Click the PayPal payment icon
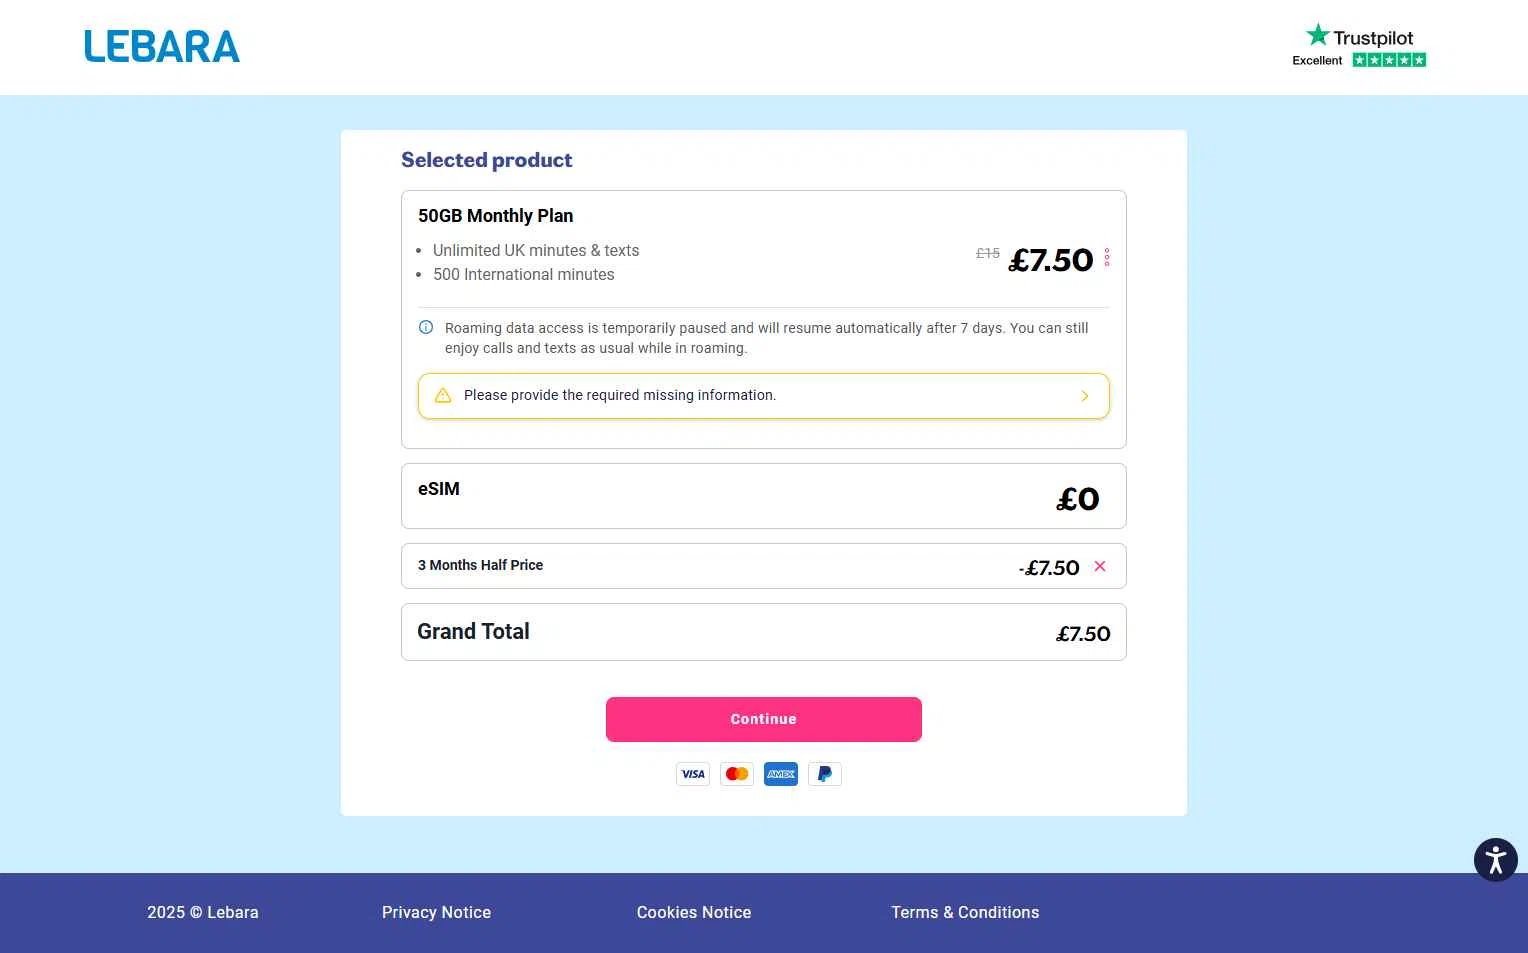This screenshot has width=1528, height=953. (x=825, y=774)
